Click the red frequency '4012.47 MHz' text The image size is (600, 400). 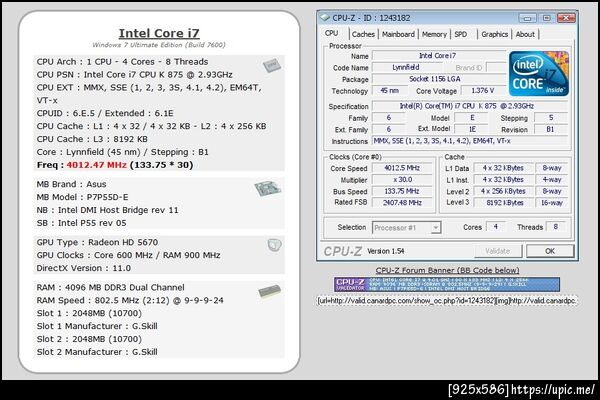96,165
